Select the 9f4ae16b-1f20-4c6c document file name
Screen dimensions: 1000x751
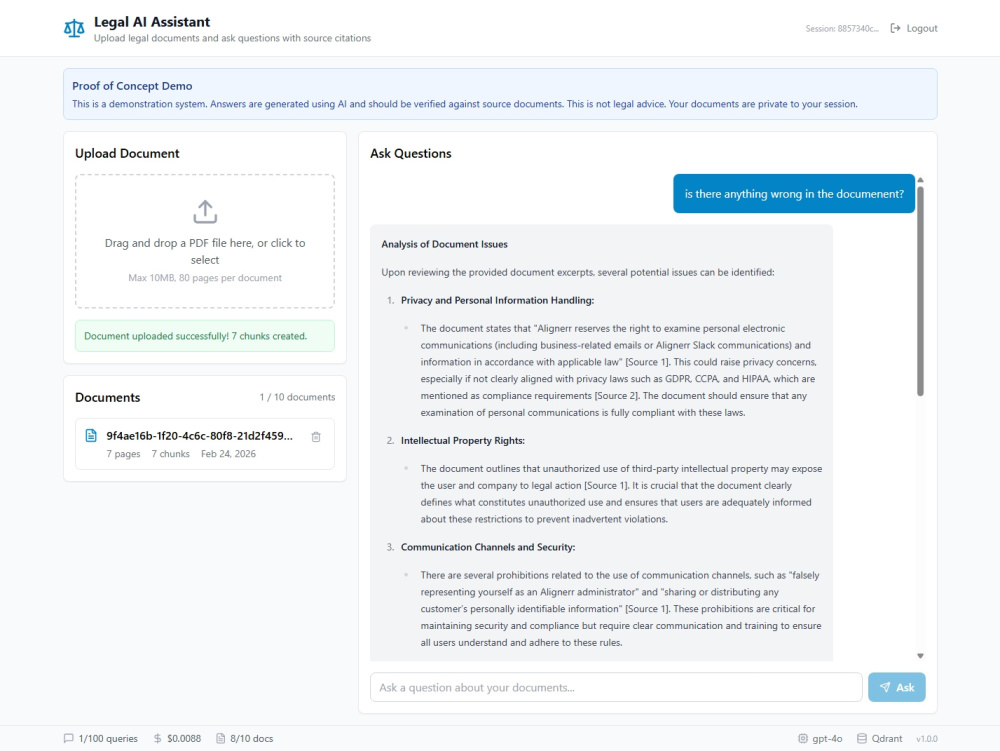(200, 436)
